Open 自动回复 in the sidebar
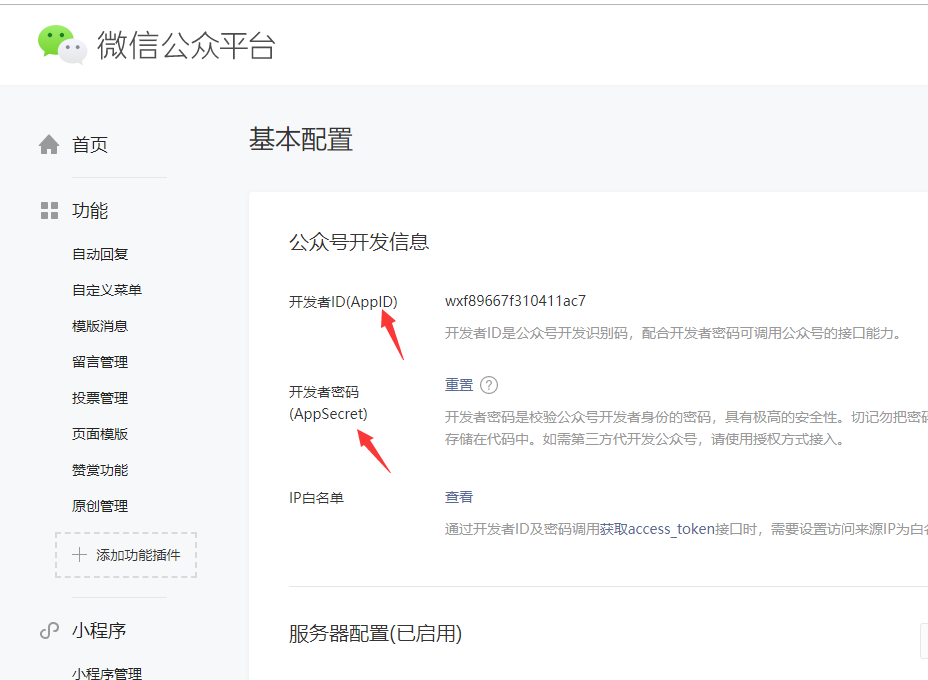 point(100,254)
